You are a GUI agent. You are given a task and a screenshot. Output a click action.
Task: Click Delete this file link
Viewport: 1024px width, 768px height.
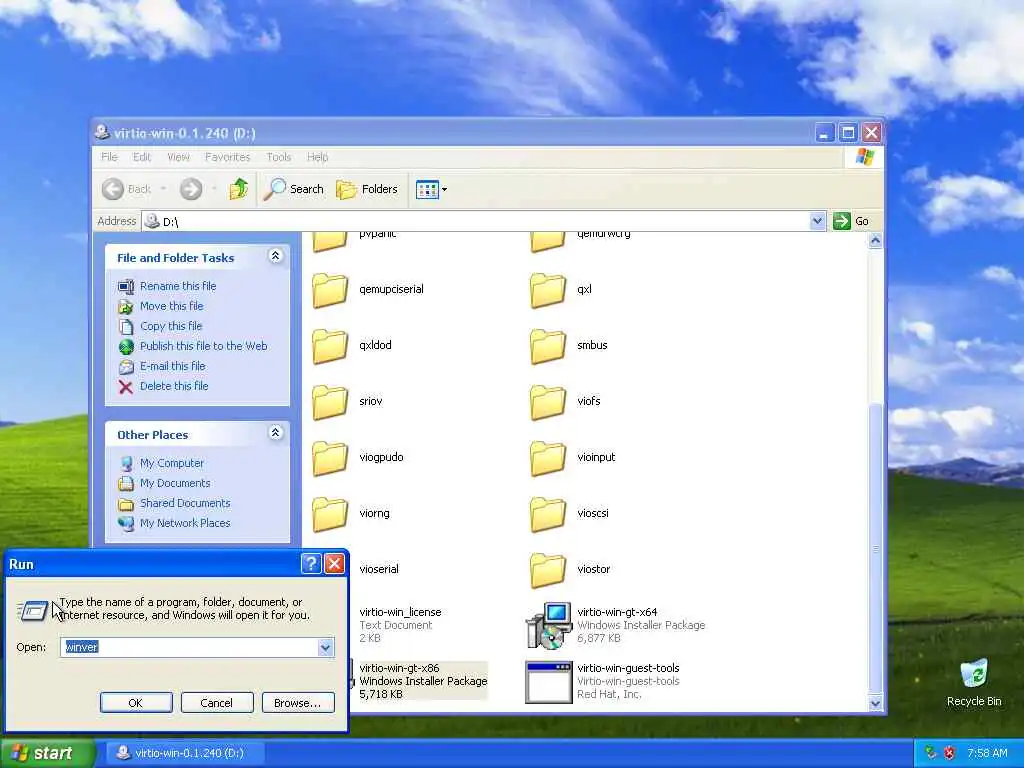(x=174, y=386)
